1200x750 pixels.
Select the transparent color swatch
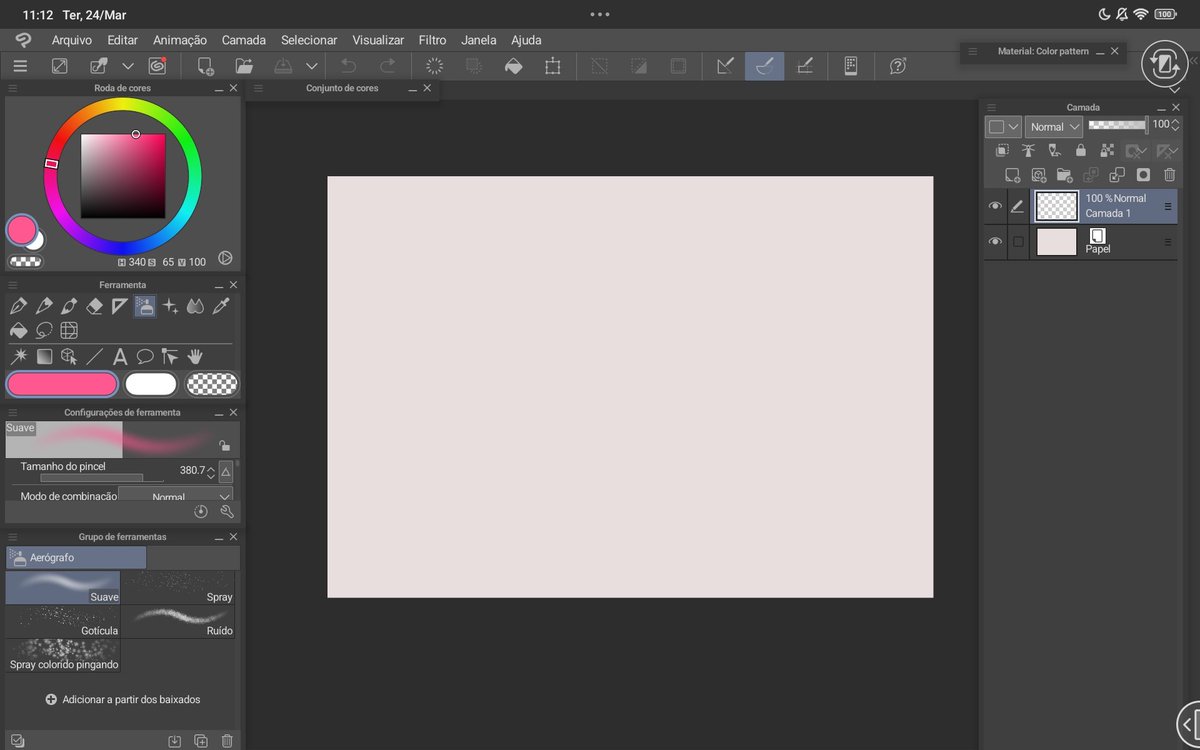[212, 384]
